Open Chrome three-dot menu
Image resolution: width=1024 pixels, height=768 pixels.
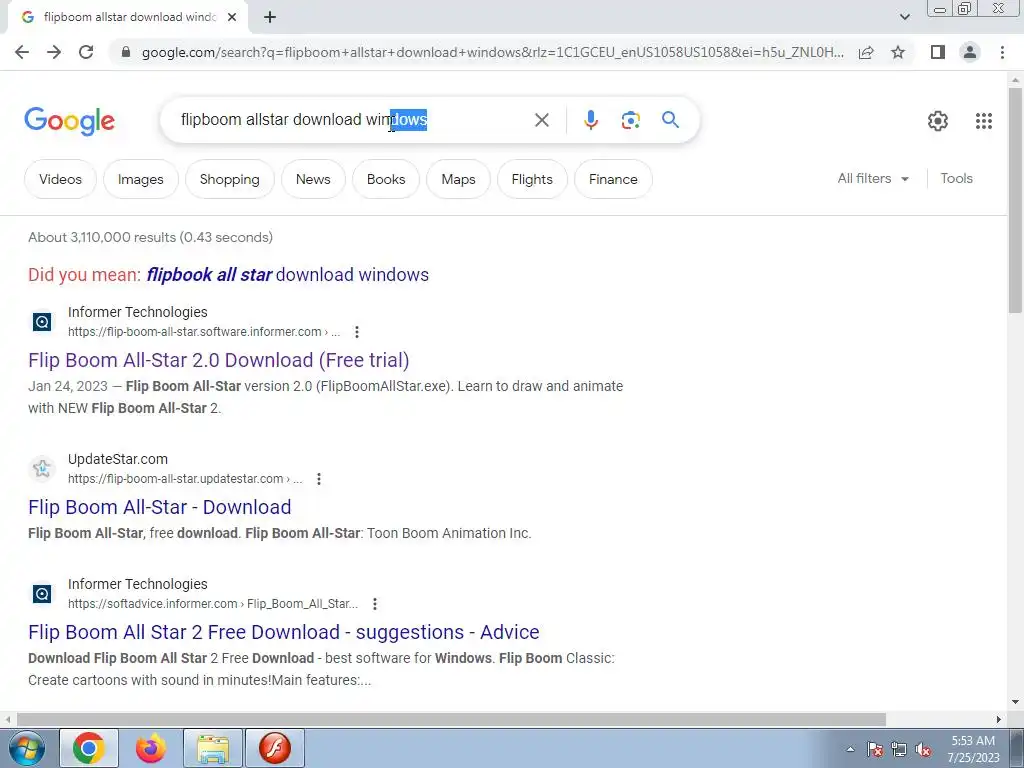click(x=1002, y=52)
